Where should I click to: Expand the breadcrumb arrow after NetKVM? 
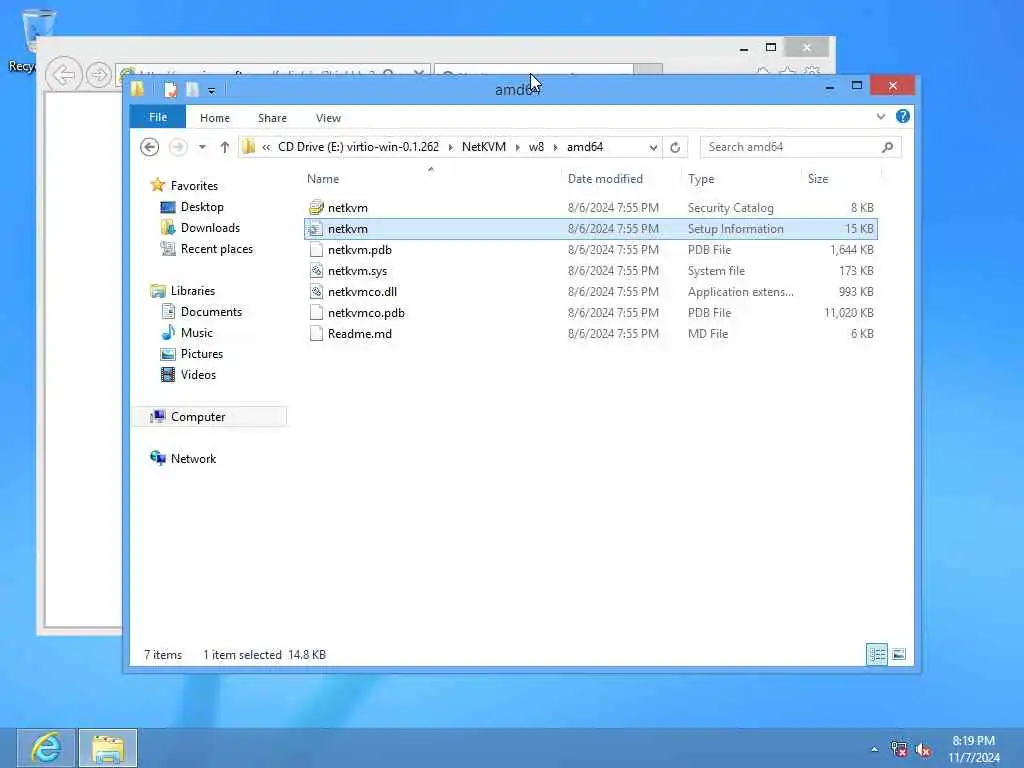click(517, 147)
